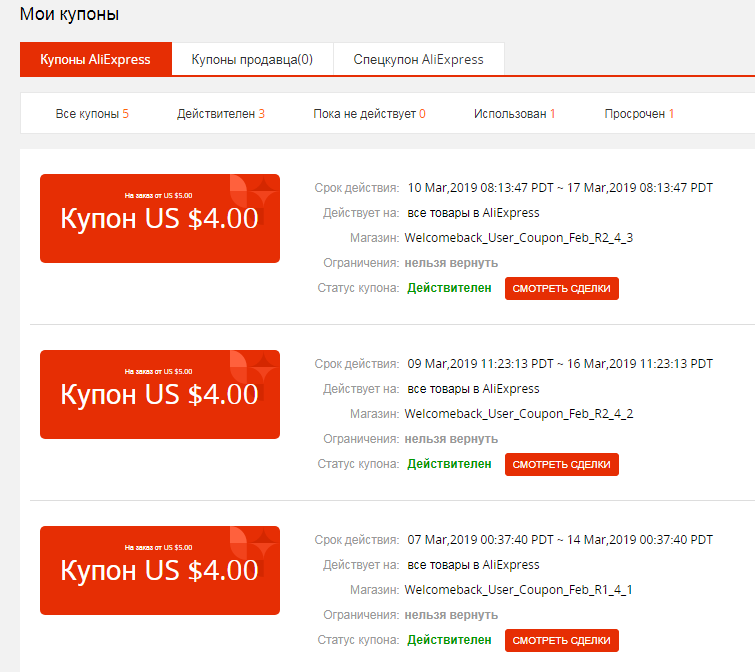This screenshot has width=755, height=672.
Task: Filter by Пока не действует 0
Action: pyautogui.click(x=369, y=114)
